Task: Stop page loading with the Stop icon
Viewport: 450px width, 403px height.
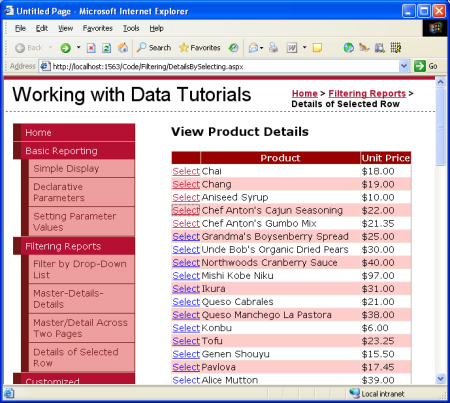Action: point(91,48)
